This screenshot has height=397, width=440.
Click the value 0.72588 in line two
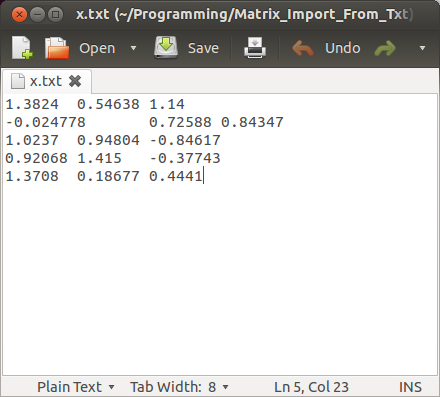(x=180, y=122)
